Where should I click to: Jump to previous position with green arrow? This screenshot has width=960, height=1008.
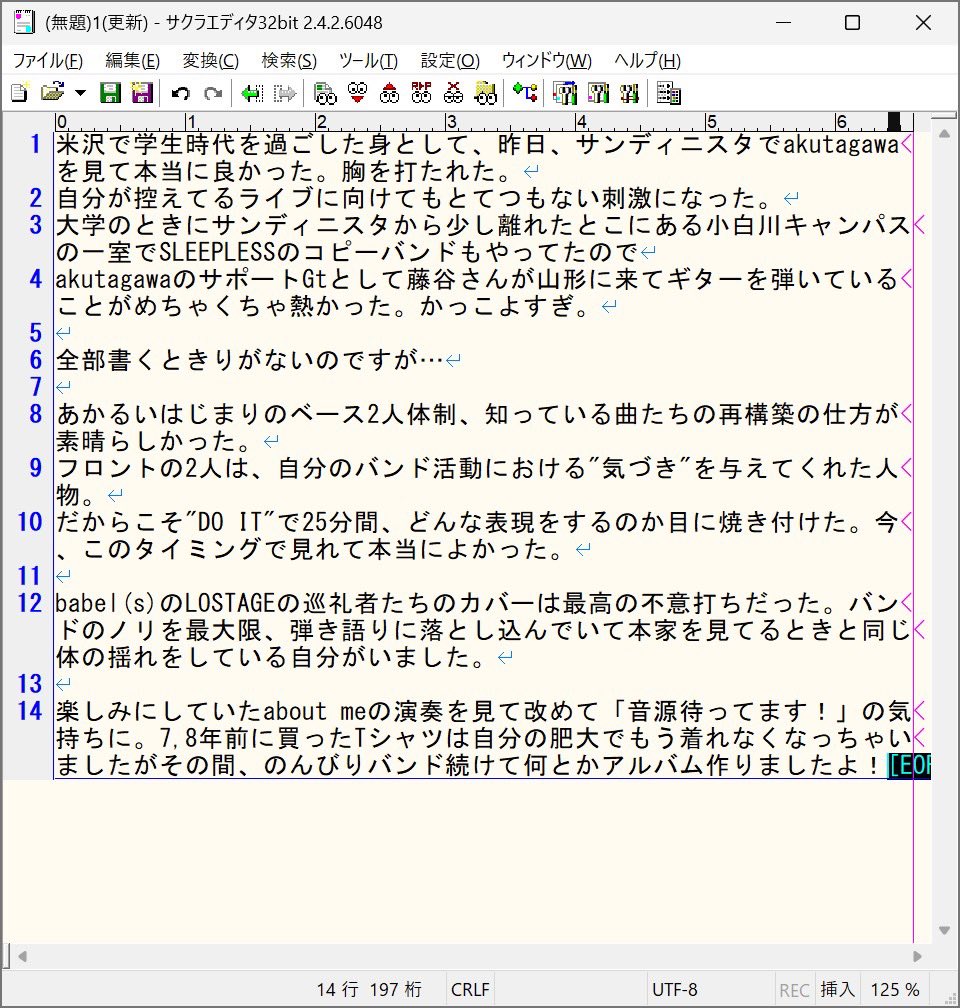pyautogui.click(x=252, y=94)
